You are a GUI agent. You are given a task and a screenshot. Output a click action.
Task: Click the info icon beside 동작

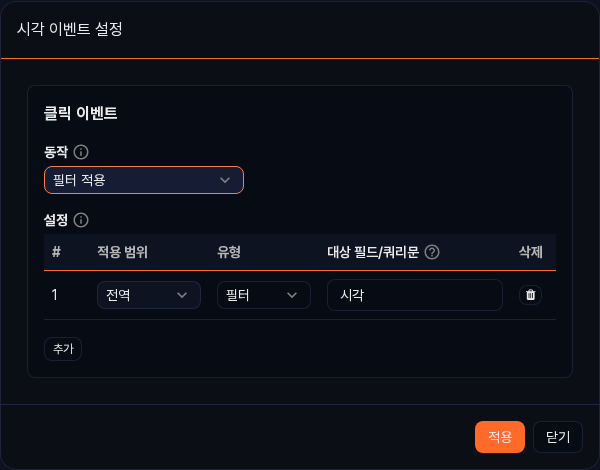pos(82,153)
